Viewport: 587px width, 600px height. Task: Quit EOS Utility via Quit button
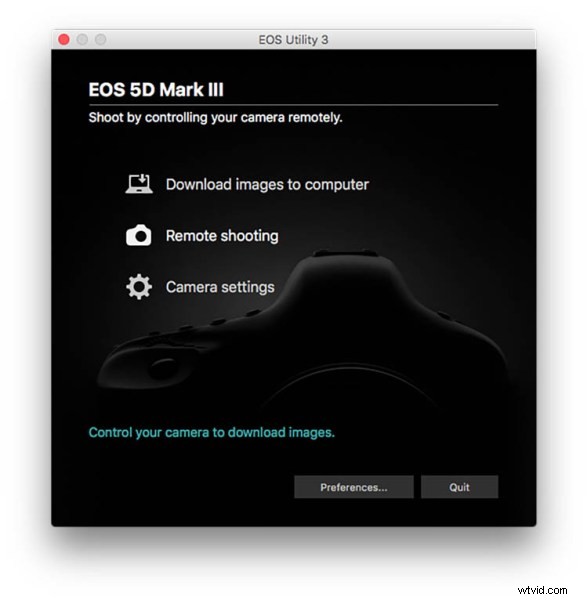tap(459, 487)
